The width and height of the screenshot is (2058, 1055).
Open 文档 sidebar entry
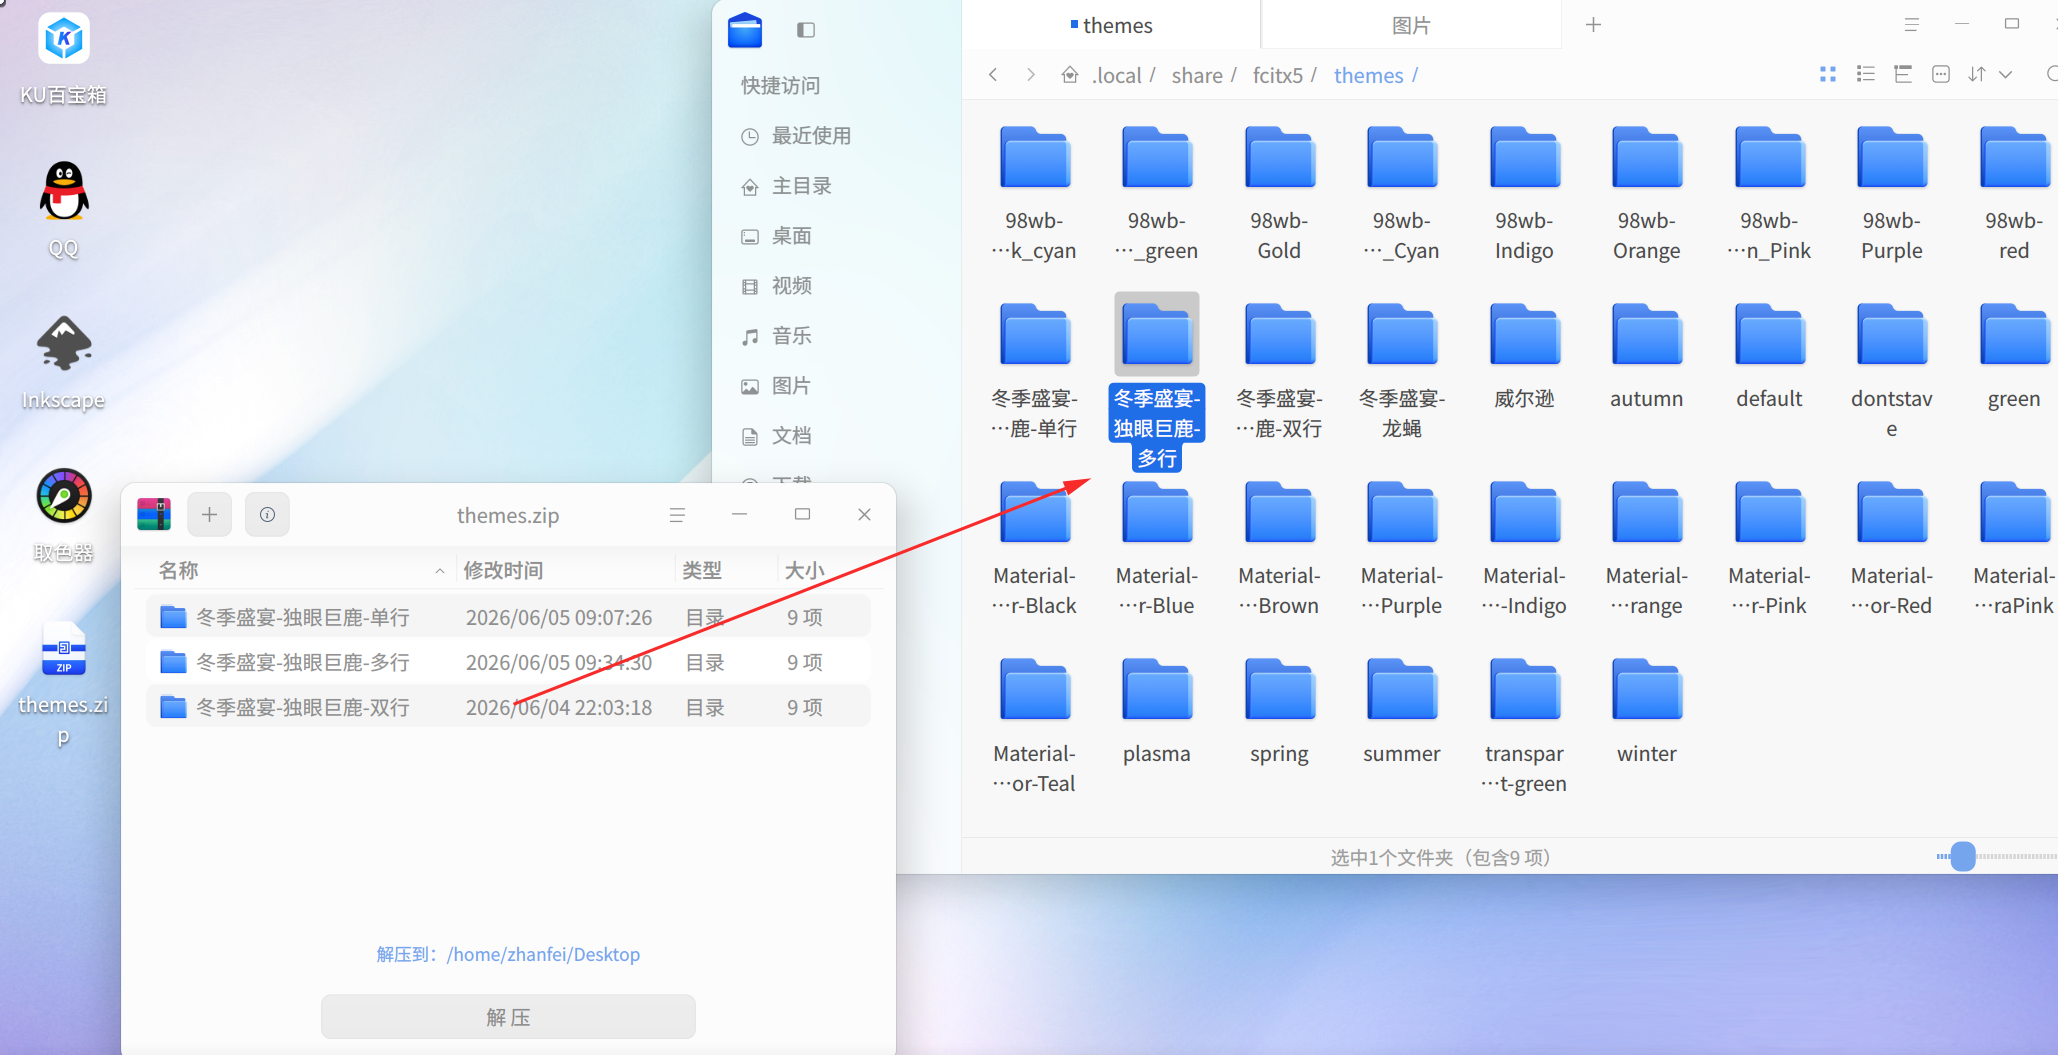pyautogui.click(x=777, y=436)
